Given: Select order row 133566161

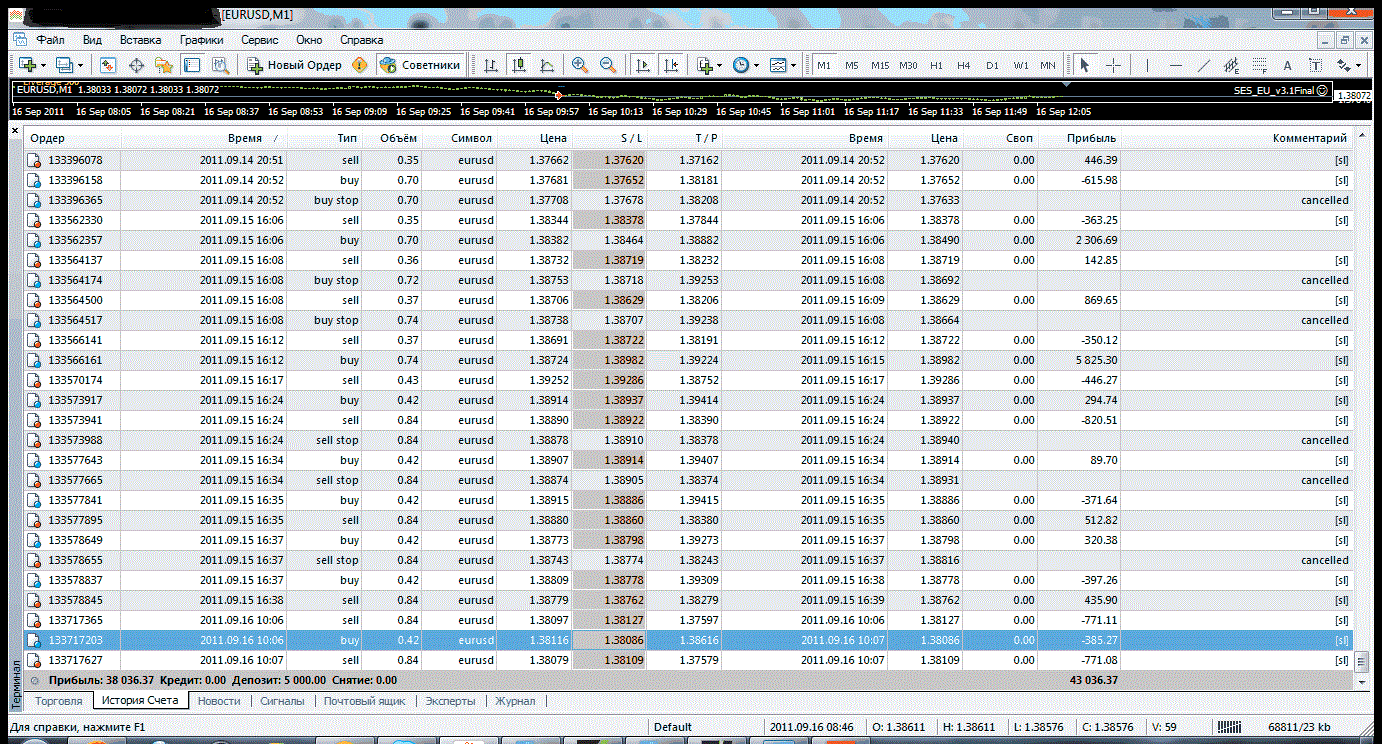Looking at the screenshot, I should pyautogui.click(x=75, y=360).
